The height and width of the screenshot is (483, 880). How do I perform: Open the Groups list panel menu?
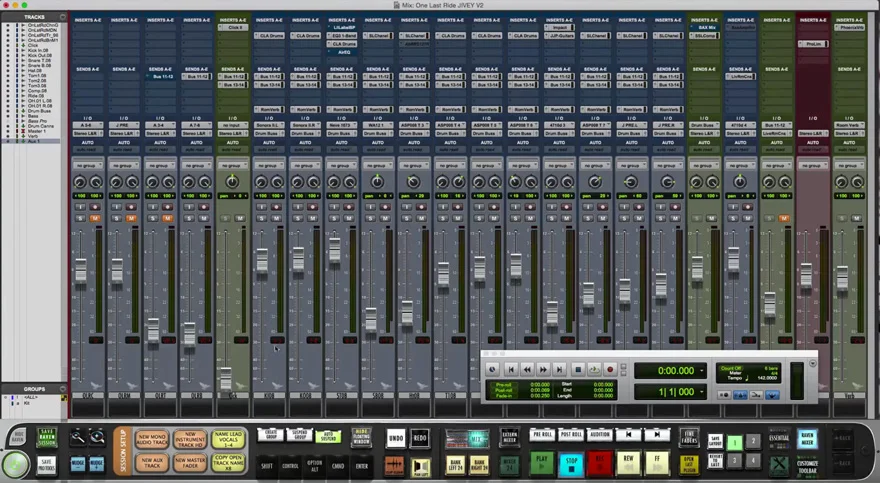(62, 388)
